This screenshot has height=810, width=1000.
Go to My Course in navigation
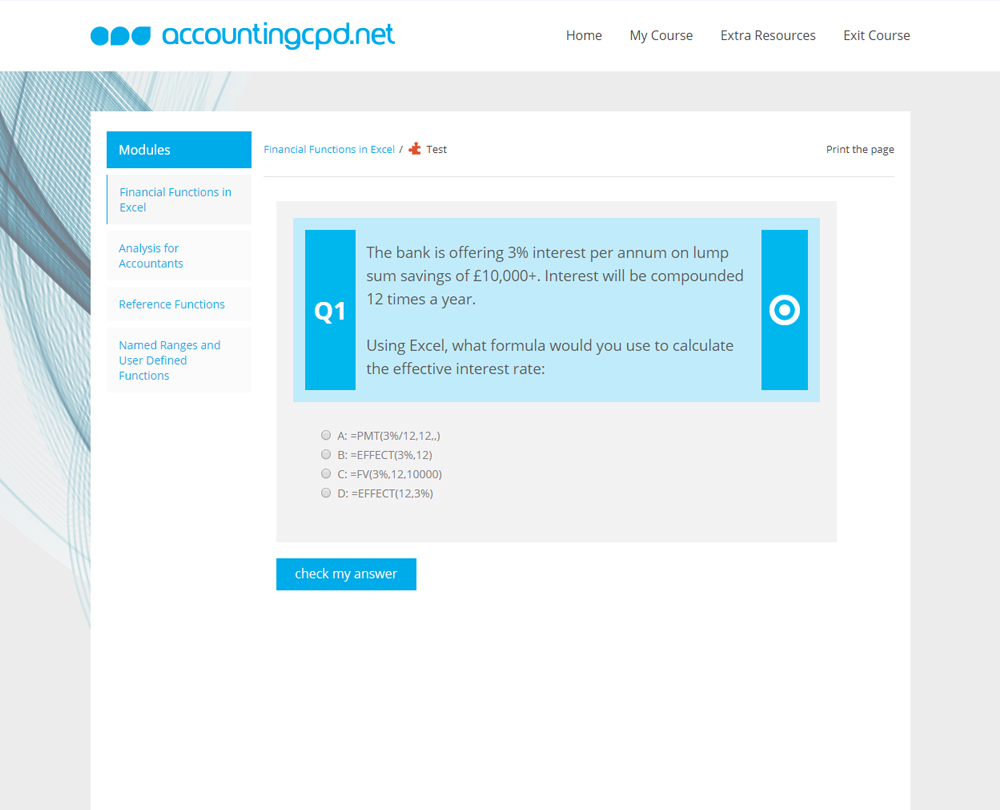(x=661, y=35)
